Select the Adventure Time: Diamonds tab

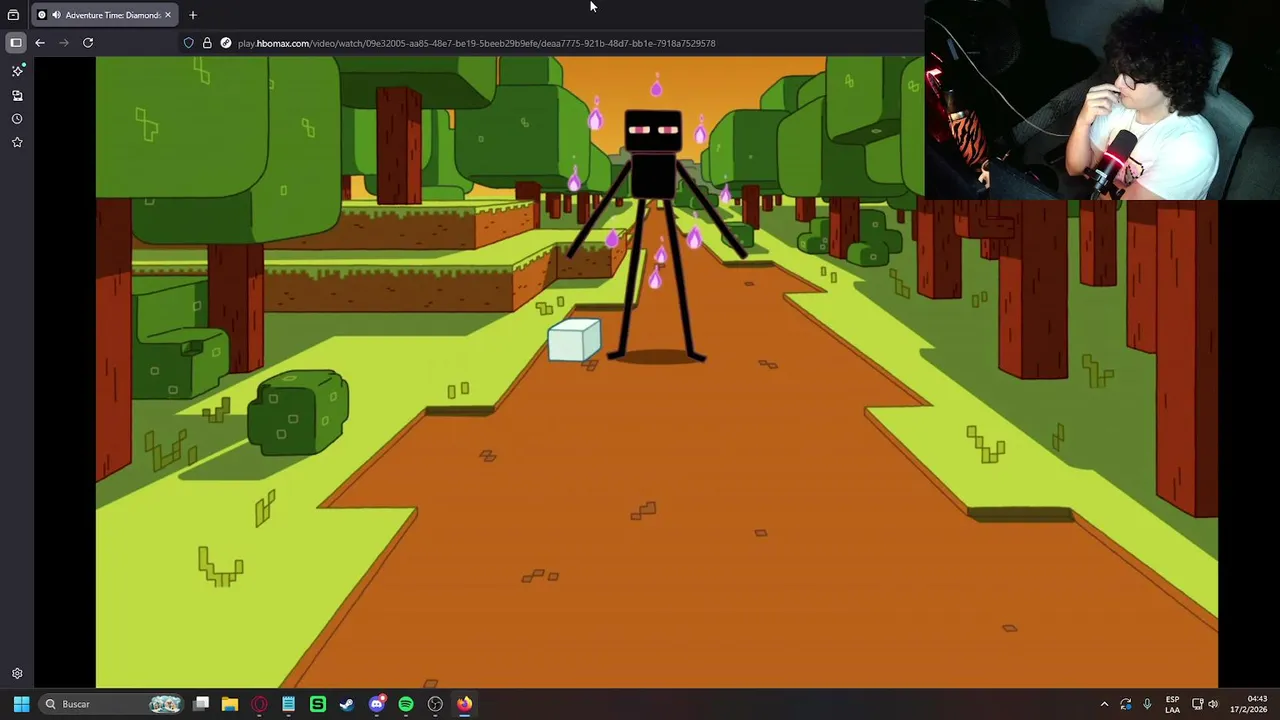[x=105, y=15]
